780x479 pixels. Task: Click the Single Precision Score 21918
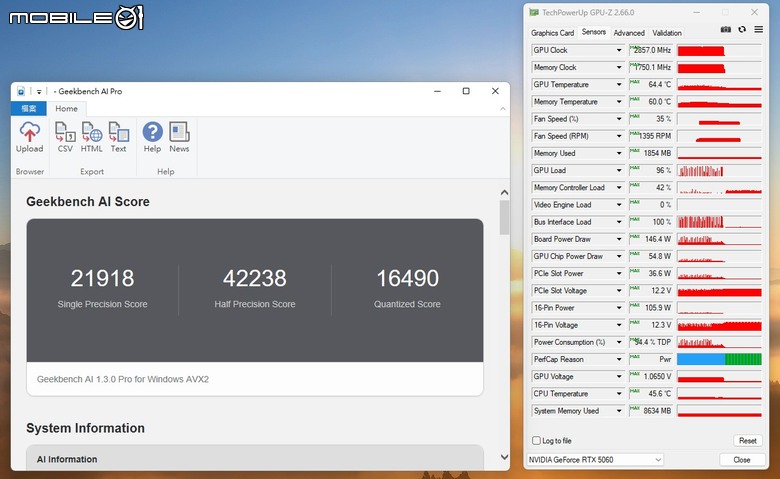pos(102,278)
